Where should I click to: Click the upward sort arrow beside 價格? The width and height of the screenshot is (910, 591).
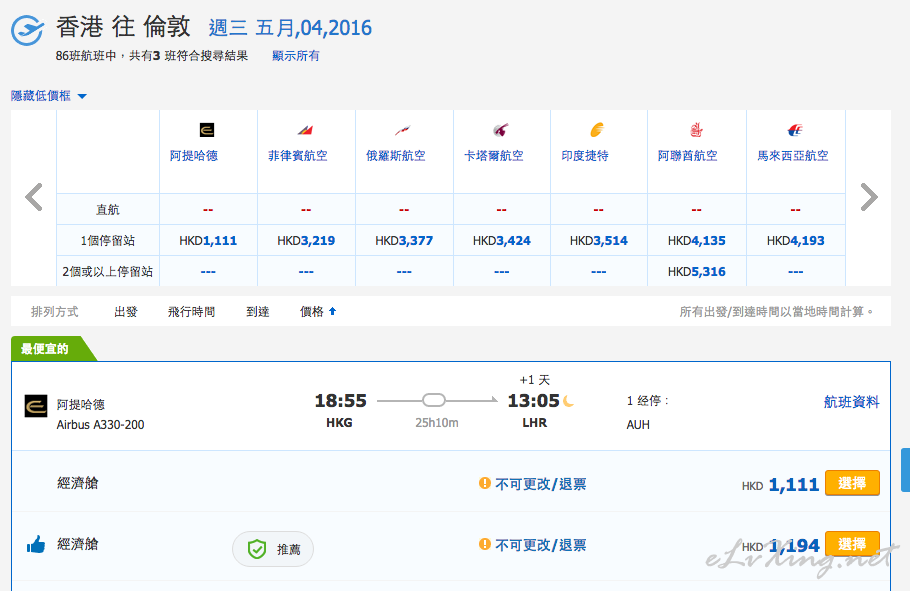point(333,311)
